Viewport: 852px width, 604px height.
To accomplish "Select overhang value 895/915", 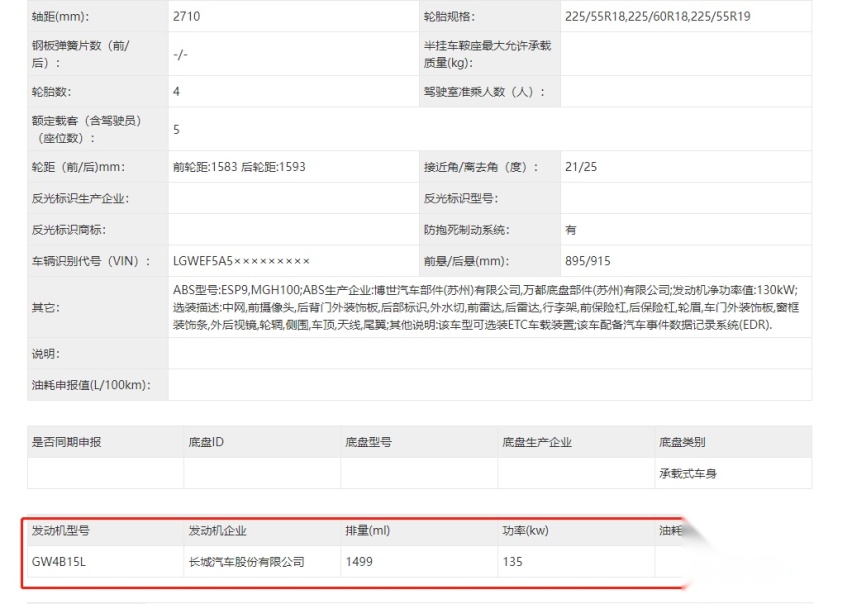I will pyautogui.click(x=587, y=261).
